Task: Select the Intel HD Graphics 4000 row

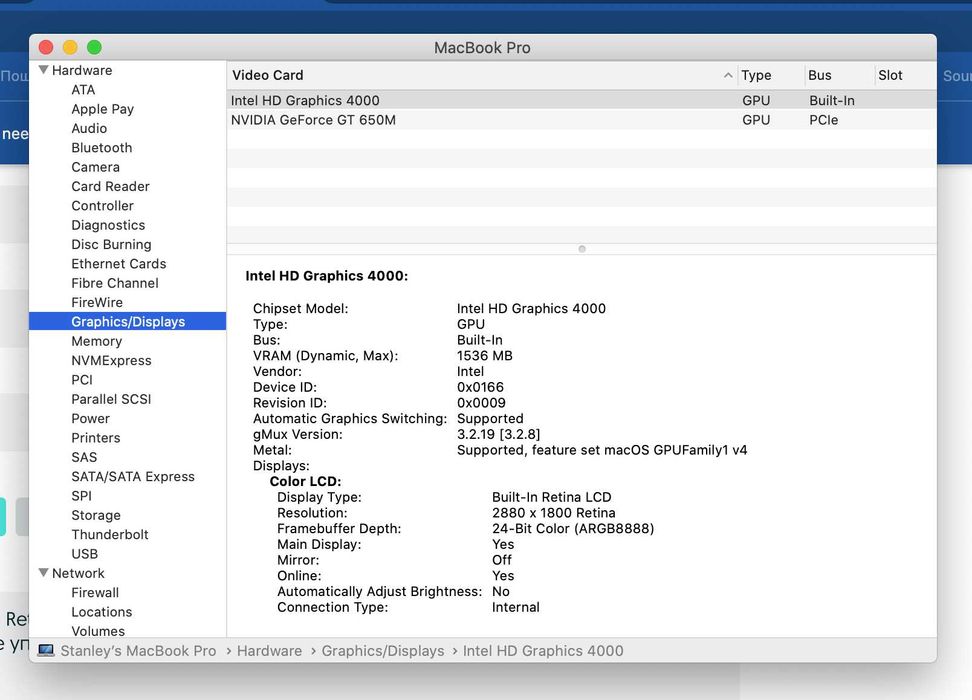Action: point(581,100)
